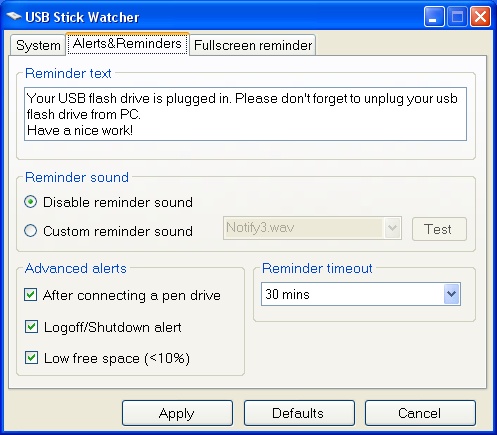The width and height of the screenshot is (497, 435).
Task: Open the Fullscreen reminder tab
Action: point(253,45)
